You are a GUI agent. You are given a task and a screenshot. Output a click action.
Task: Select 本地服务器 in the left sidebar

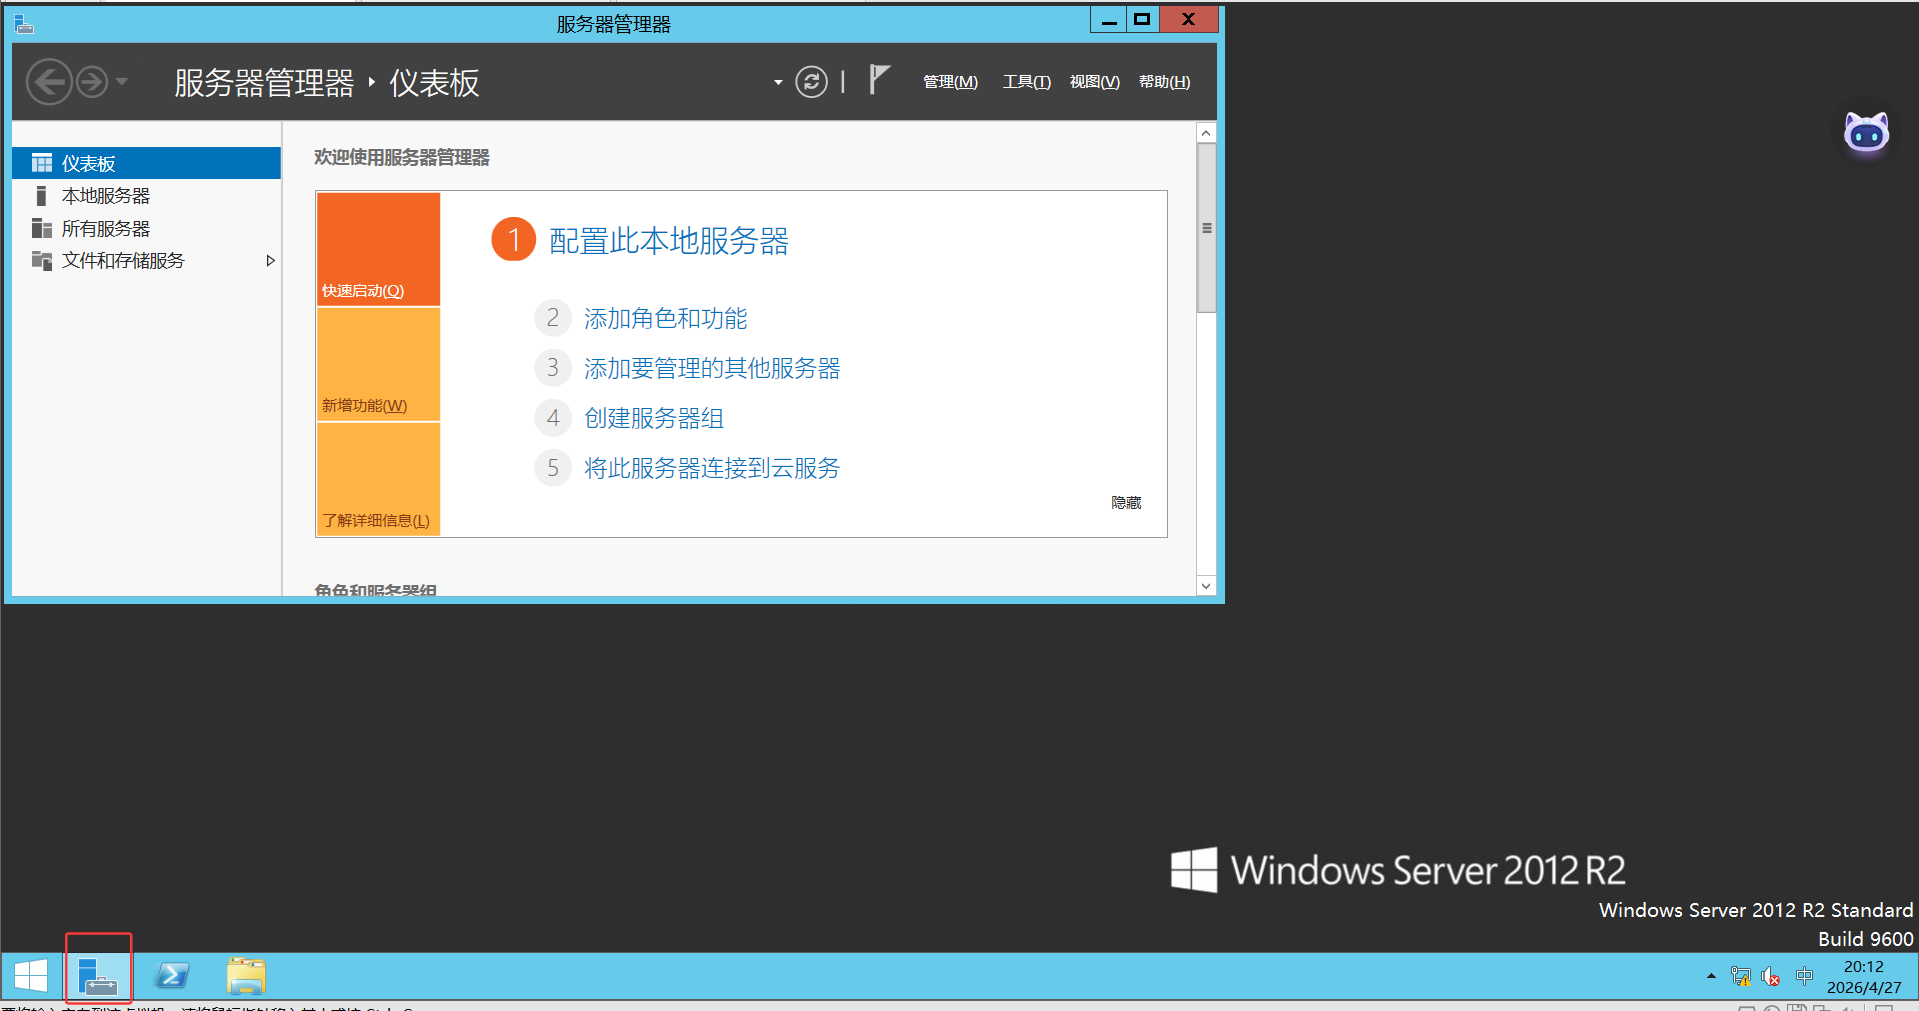[146, 196]
